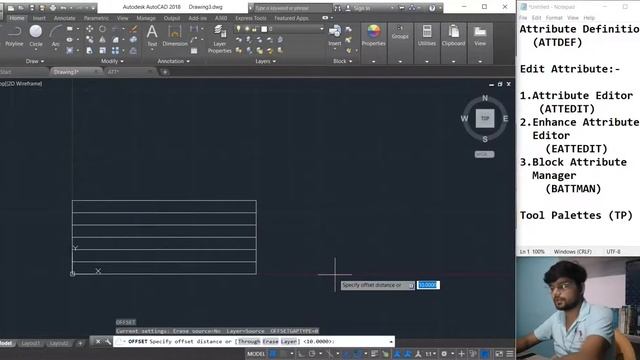Click the Dimension tool icon

tap(175, 32)
